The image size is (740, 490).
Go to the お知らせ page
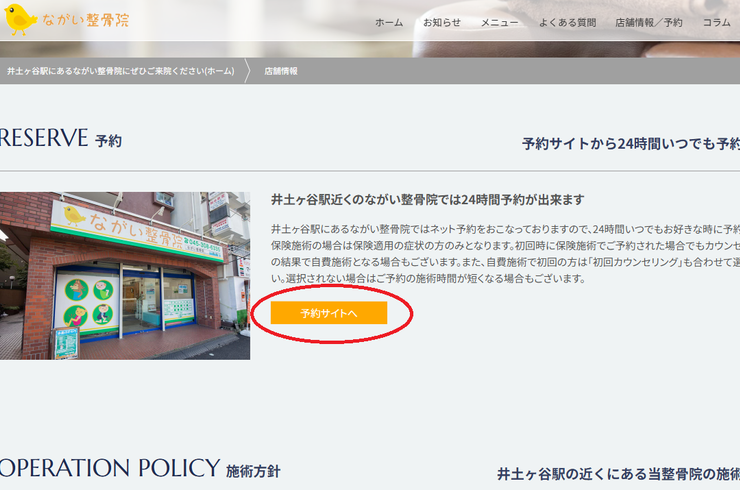click(x=441, y=22)
